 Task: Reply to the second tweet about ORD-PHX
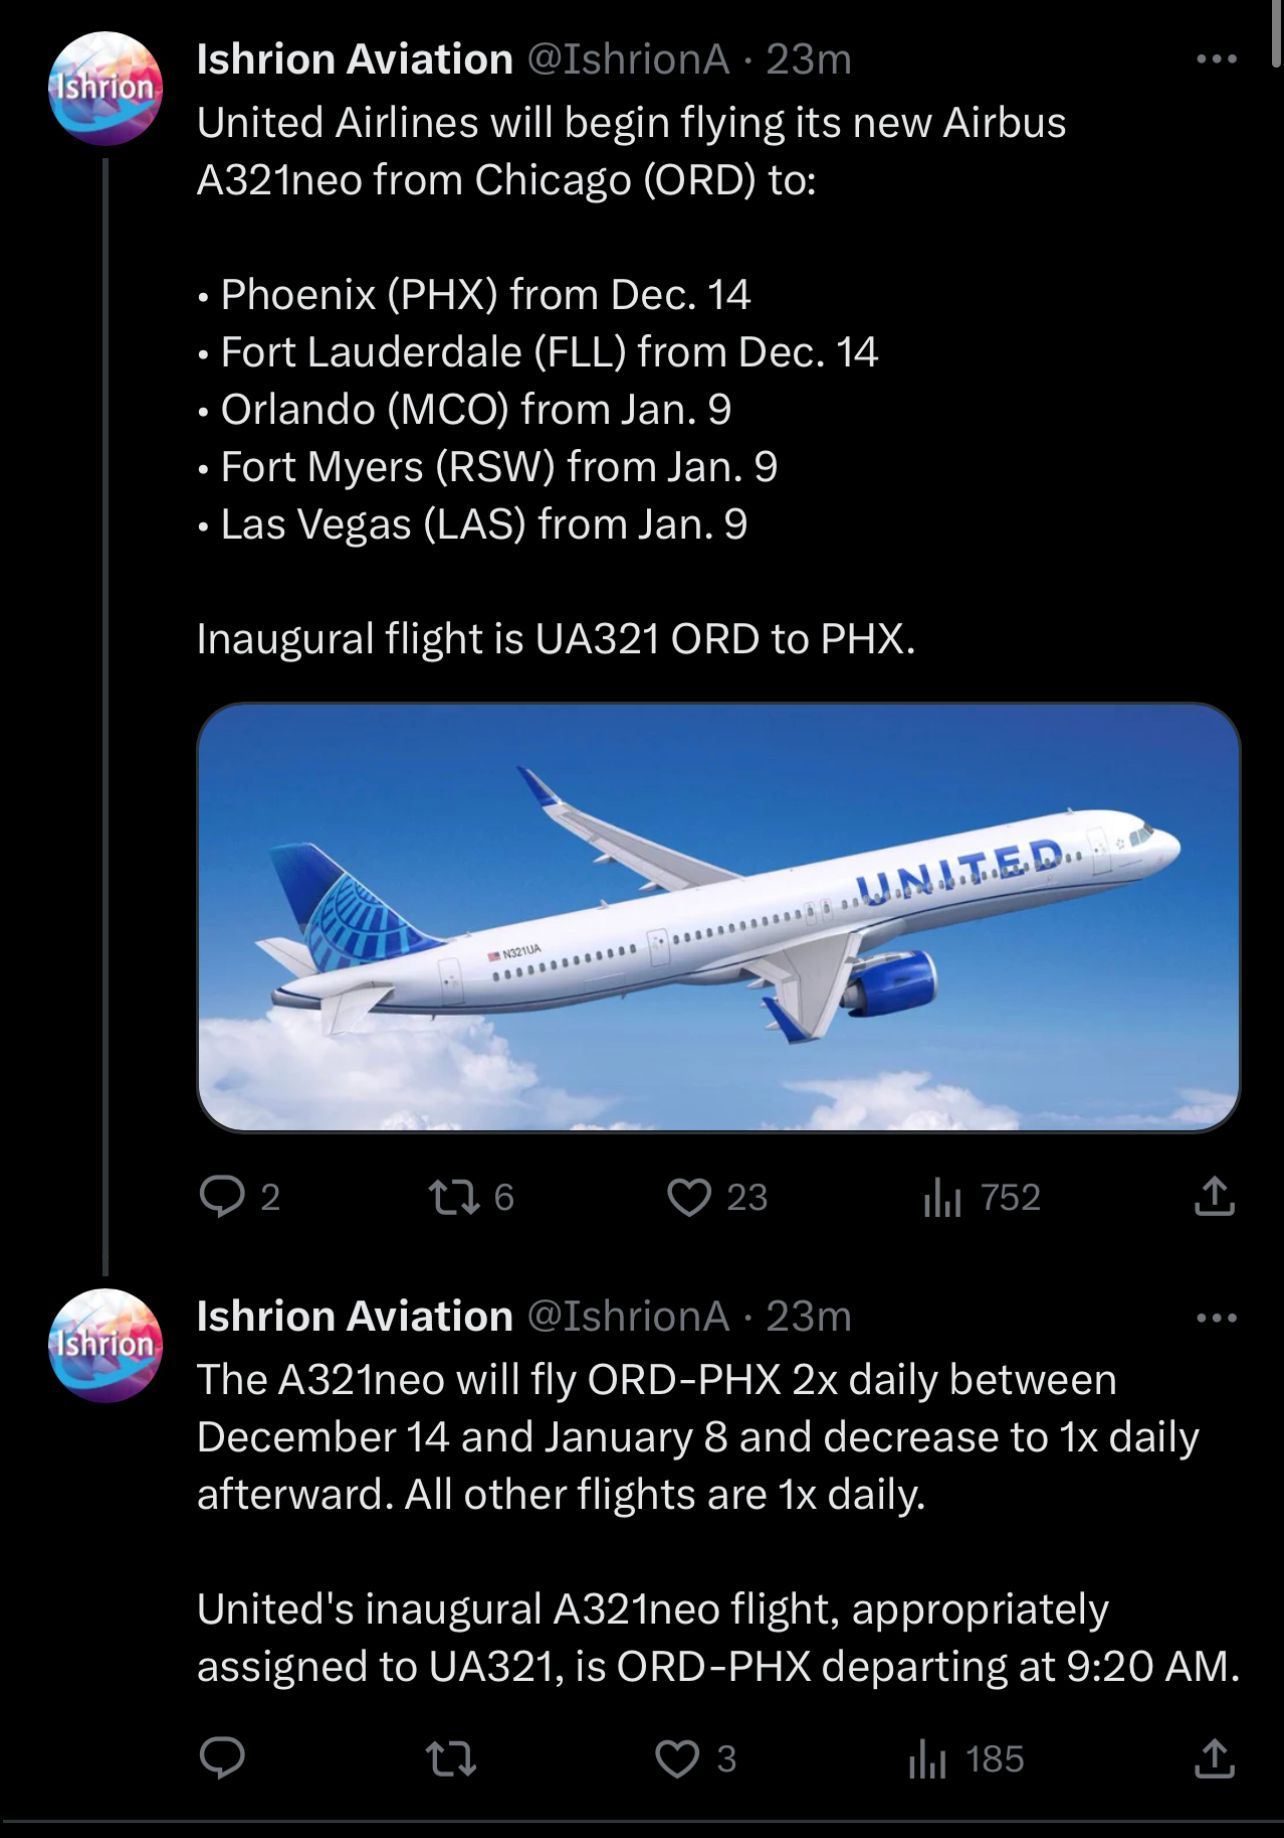click(x=221, y=1758)
